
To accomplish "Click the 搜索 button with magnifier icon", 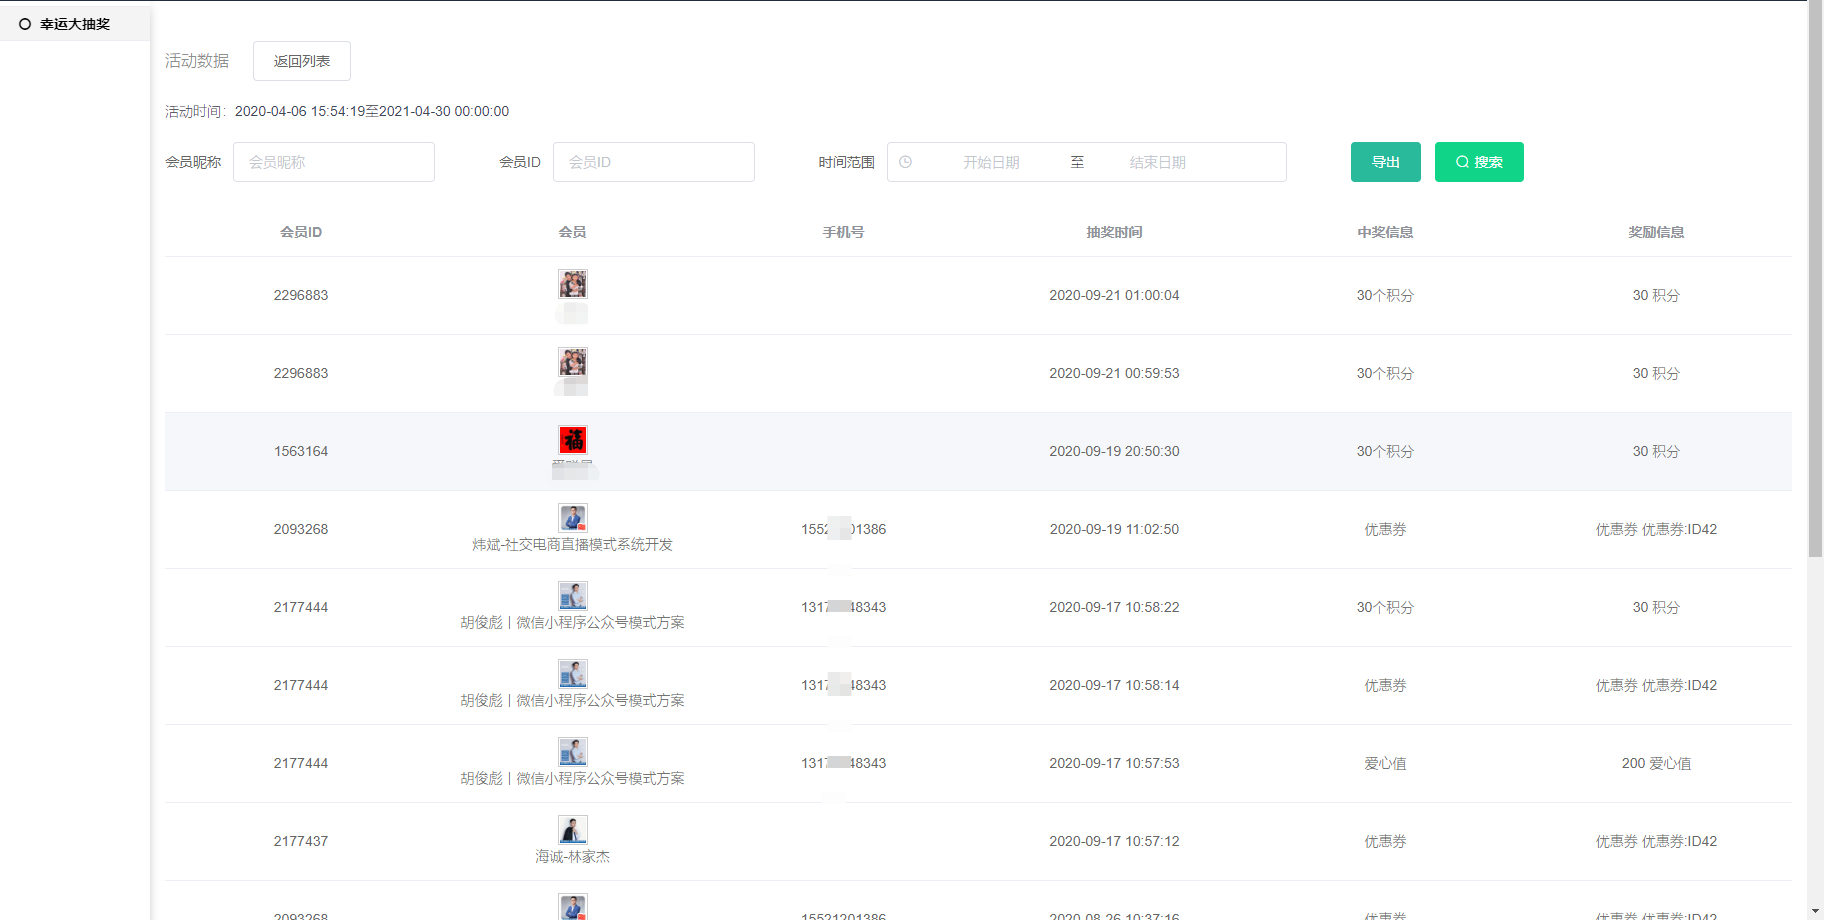I will [1478, 162].
